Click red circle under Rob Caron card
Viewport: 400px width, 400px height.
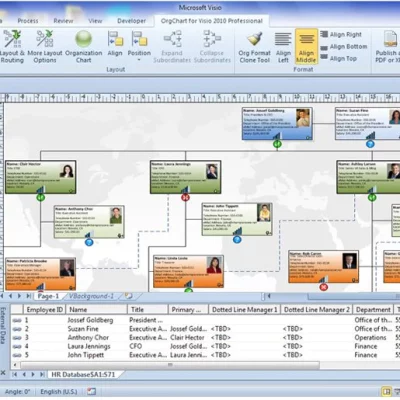point(323,287)
